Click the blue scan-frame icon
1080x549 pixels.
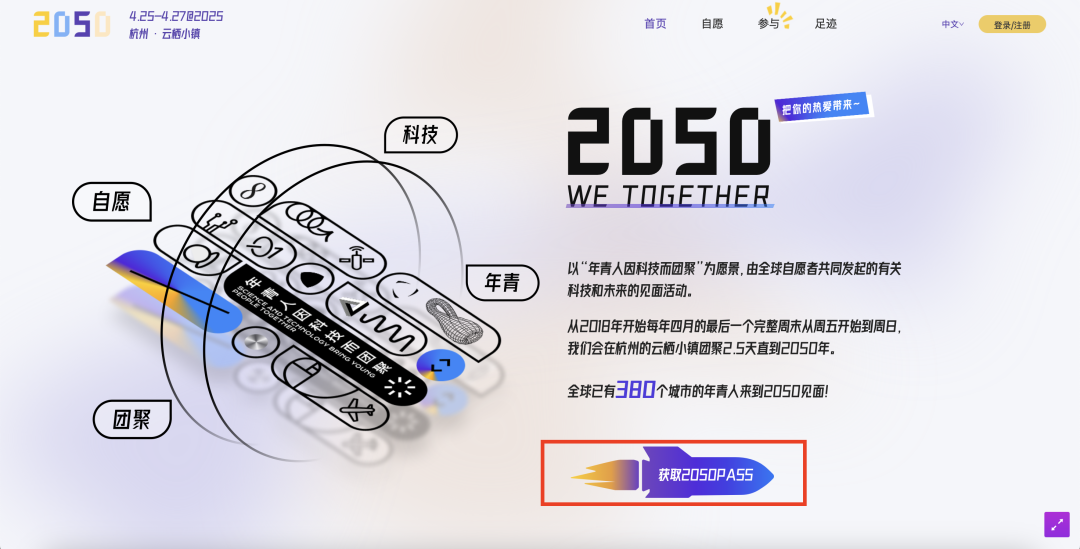coord(440,365)
